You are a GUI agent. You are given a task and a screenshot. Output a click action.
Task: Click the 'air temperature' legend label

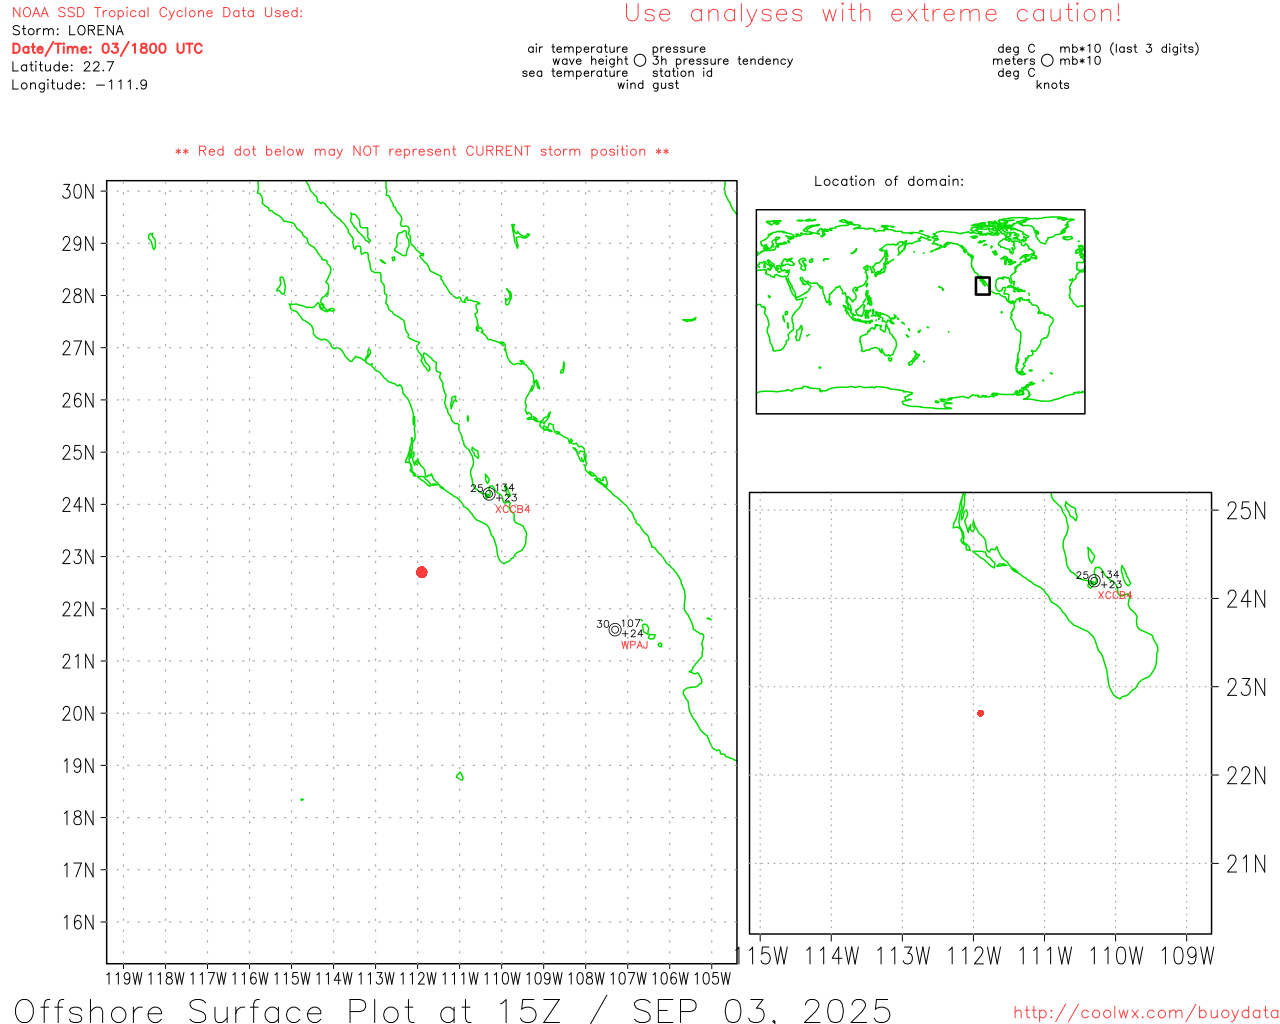pos(578,49)
